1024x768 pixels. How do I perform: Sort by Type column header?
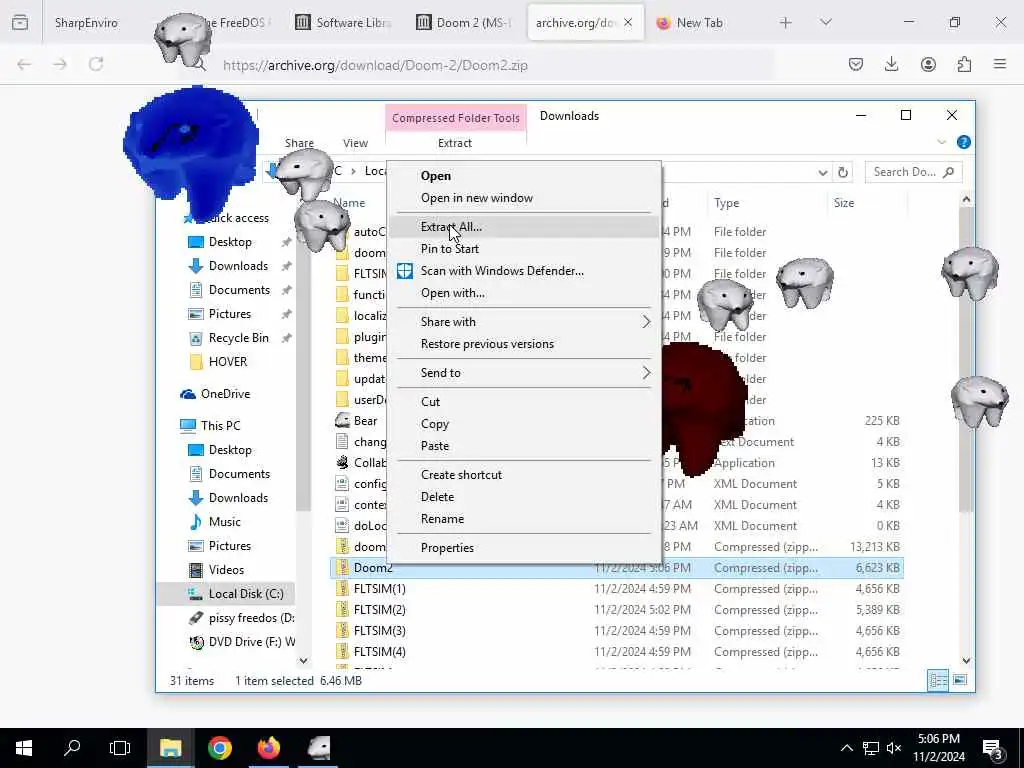click(x=726, y=203)
